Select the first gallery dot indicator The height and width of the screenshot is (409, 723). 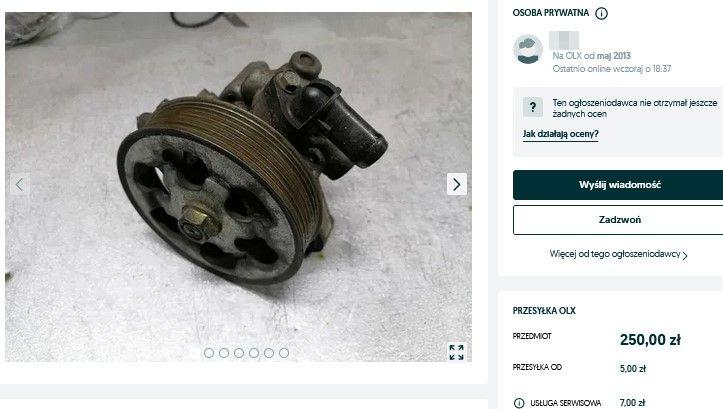[x=209, y=353]
